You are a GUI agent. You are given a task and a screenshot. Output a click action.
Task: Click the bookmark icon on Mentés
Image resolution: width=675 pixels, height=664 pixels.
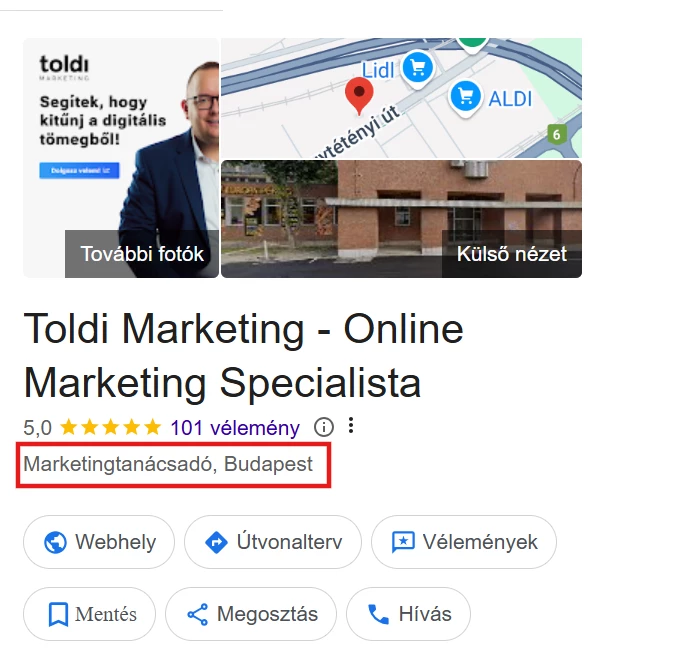tap(58, 614)
